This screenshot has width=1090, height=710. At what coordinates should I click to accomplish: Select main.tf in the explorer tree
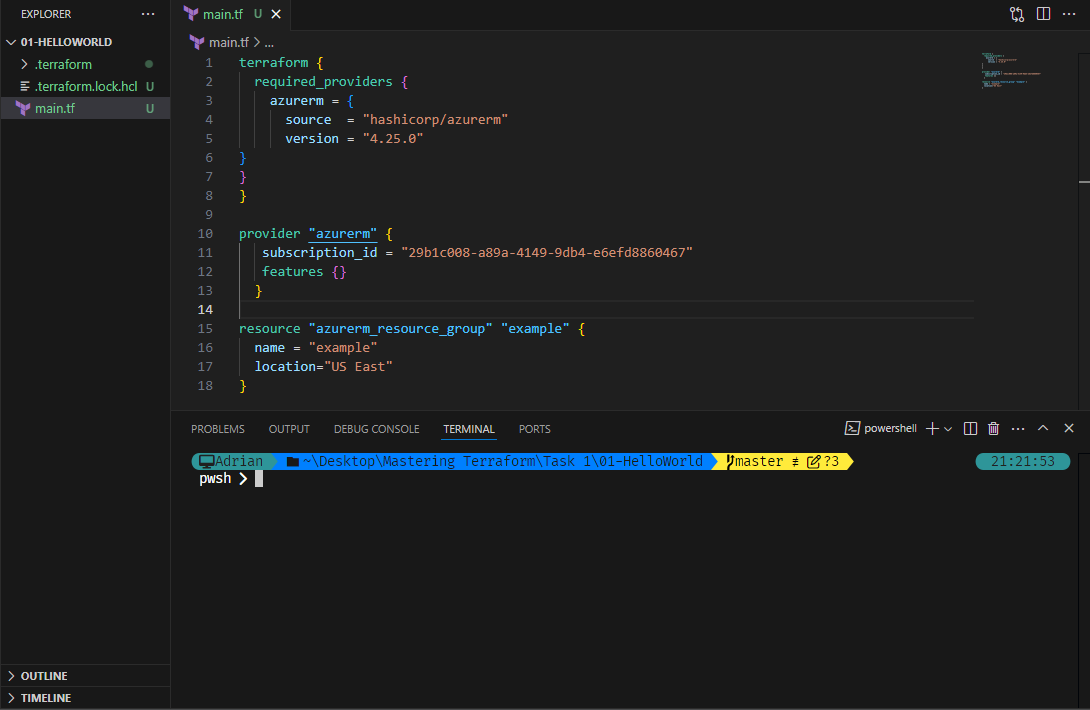55,108
